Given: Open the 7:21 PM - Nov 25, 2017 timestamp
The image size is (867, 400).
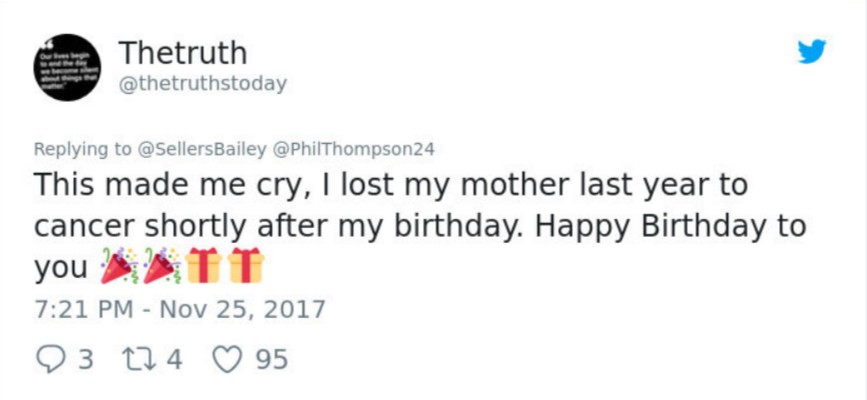Looking at the screenshot, I should 179,306.
